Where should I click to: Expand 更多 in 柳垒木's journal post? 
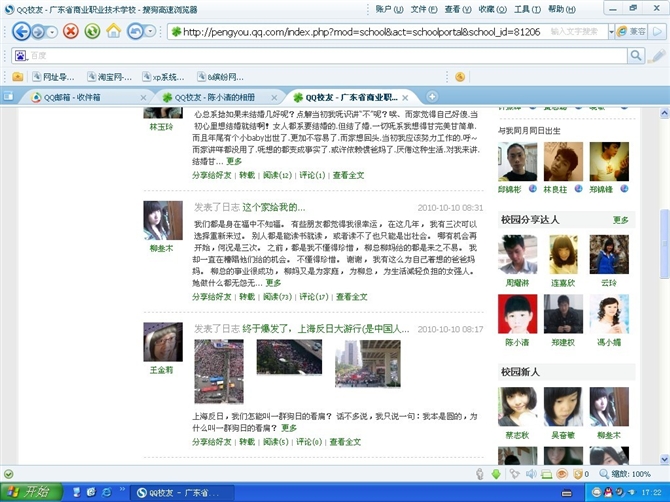pyautogui.click(x=273, y=283)
